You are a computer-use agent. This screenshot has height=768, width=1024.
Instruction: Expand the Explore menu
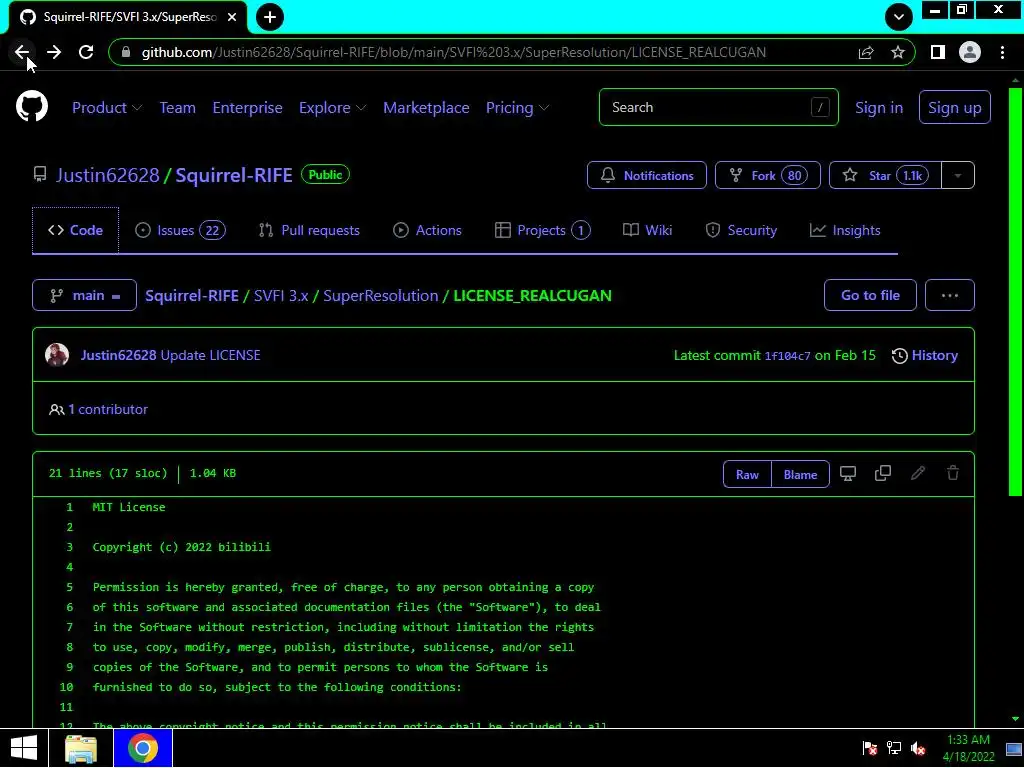coord(332,108)
